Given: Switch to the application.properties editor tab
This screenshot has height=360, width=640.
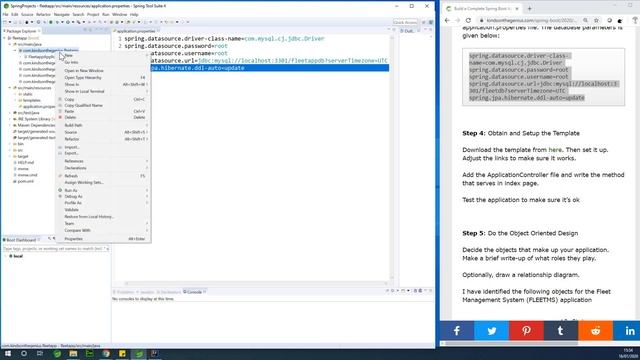Looking at the screenshot, I should pyautogui.click(x=136, y=31).
